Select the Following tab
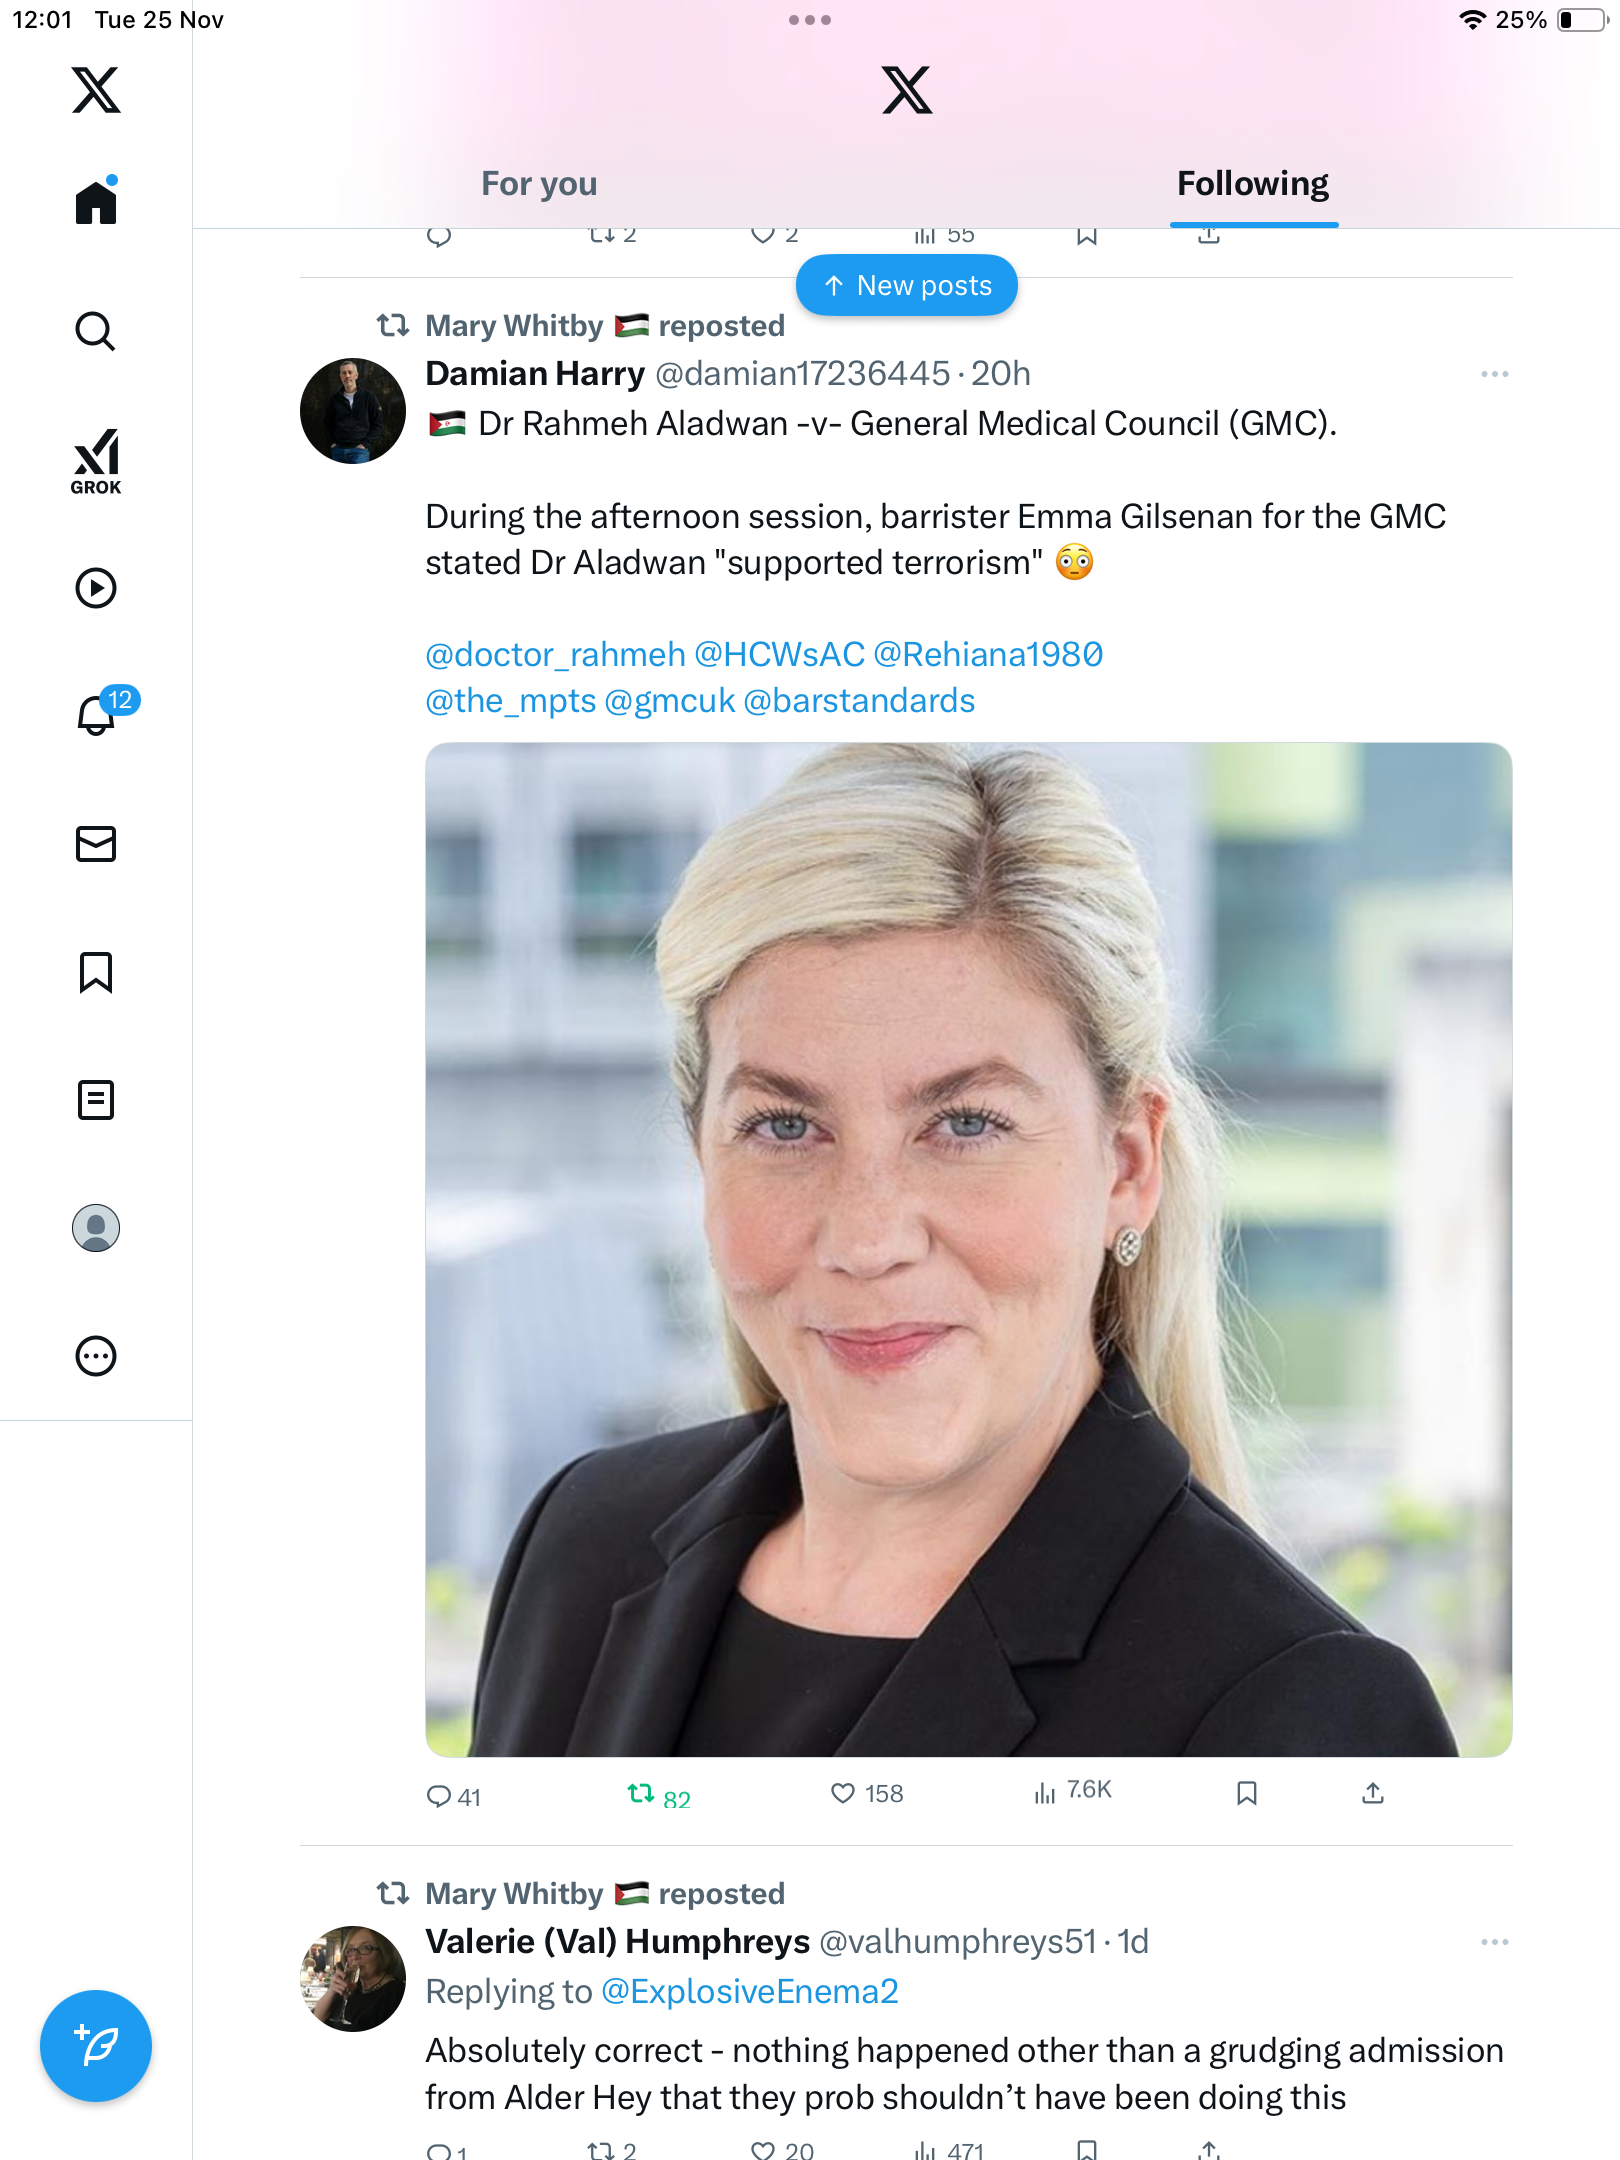1620x2160 pixels. point(1253,184)
